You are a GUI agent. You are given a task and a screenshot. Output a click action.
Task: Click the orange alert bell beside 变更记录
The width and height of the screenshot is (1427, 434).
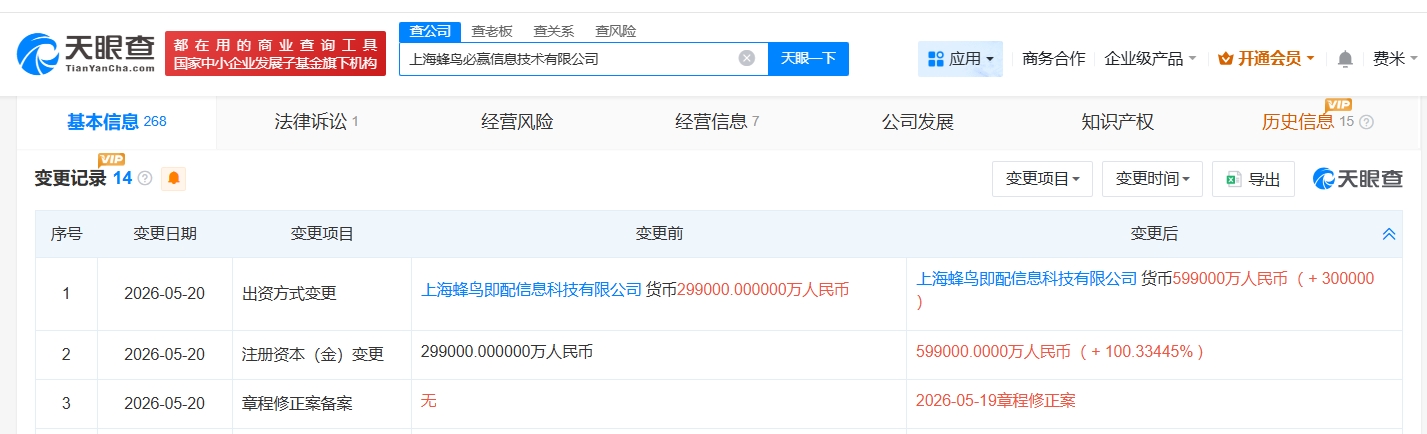tap(174, 178)
